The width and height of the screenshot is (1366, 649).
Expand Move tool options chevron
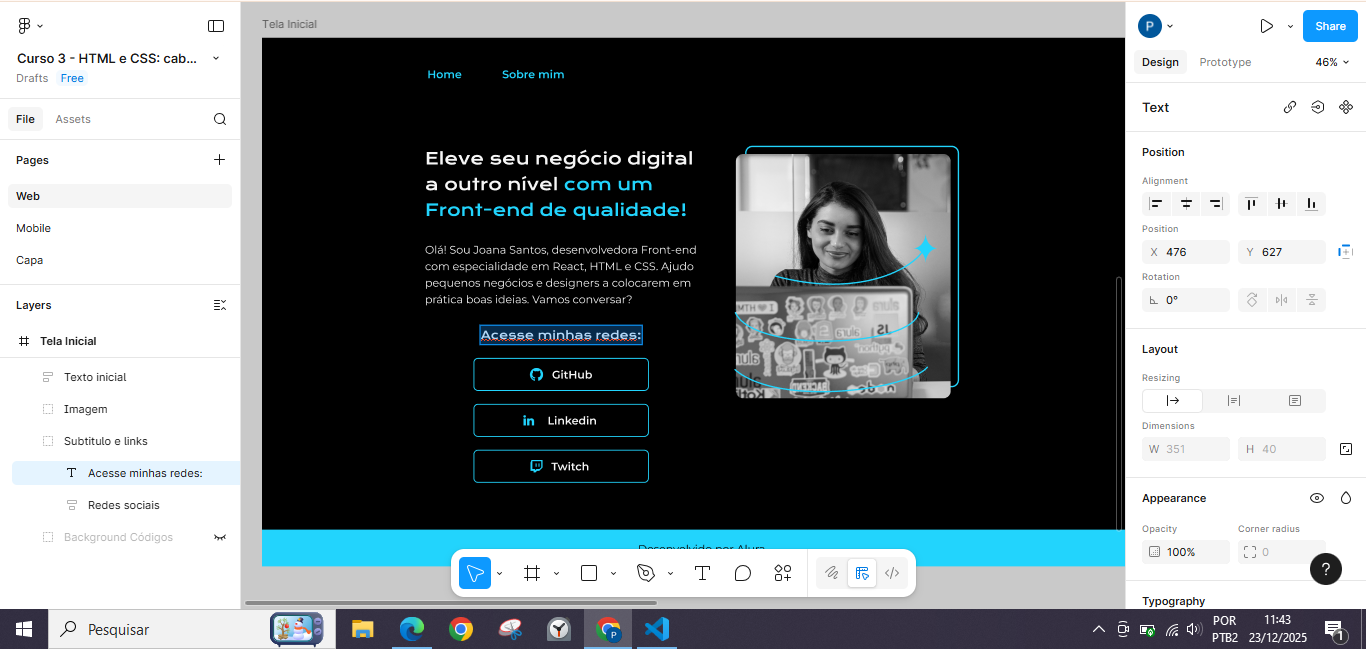499,573
